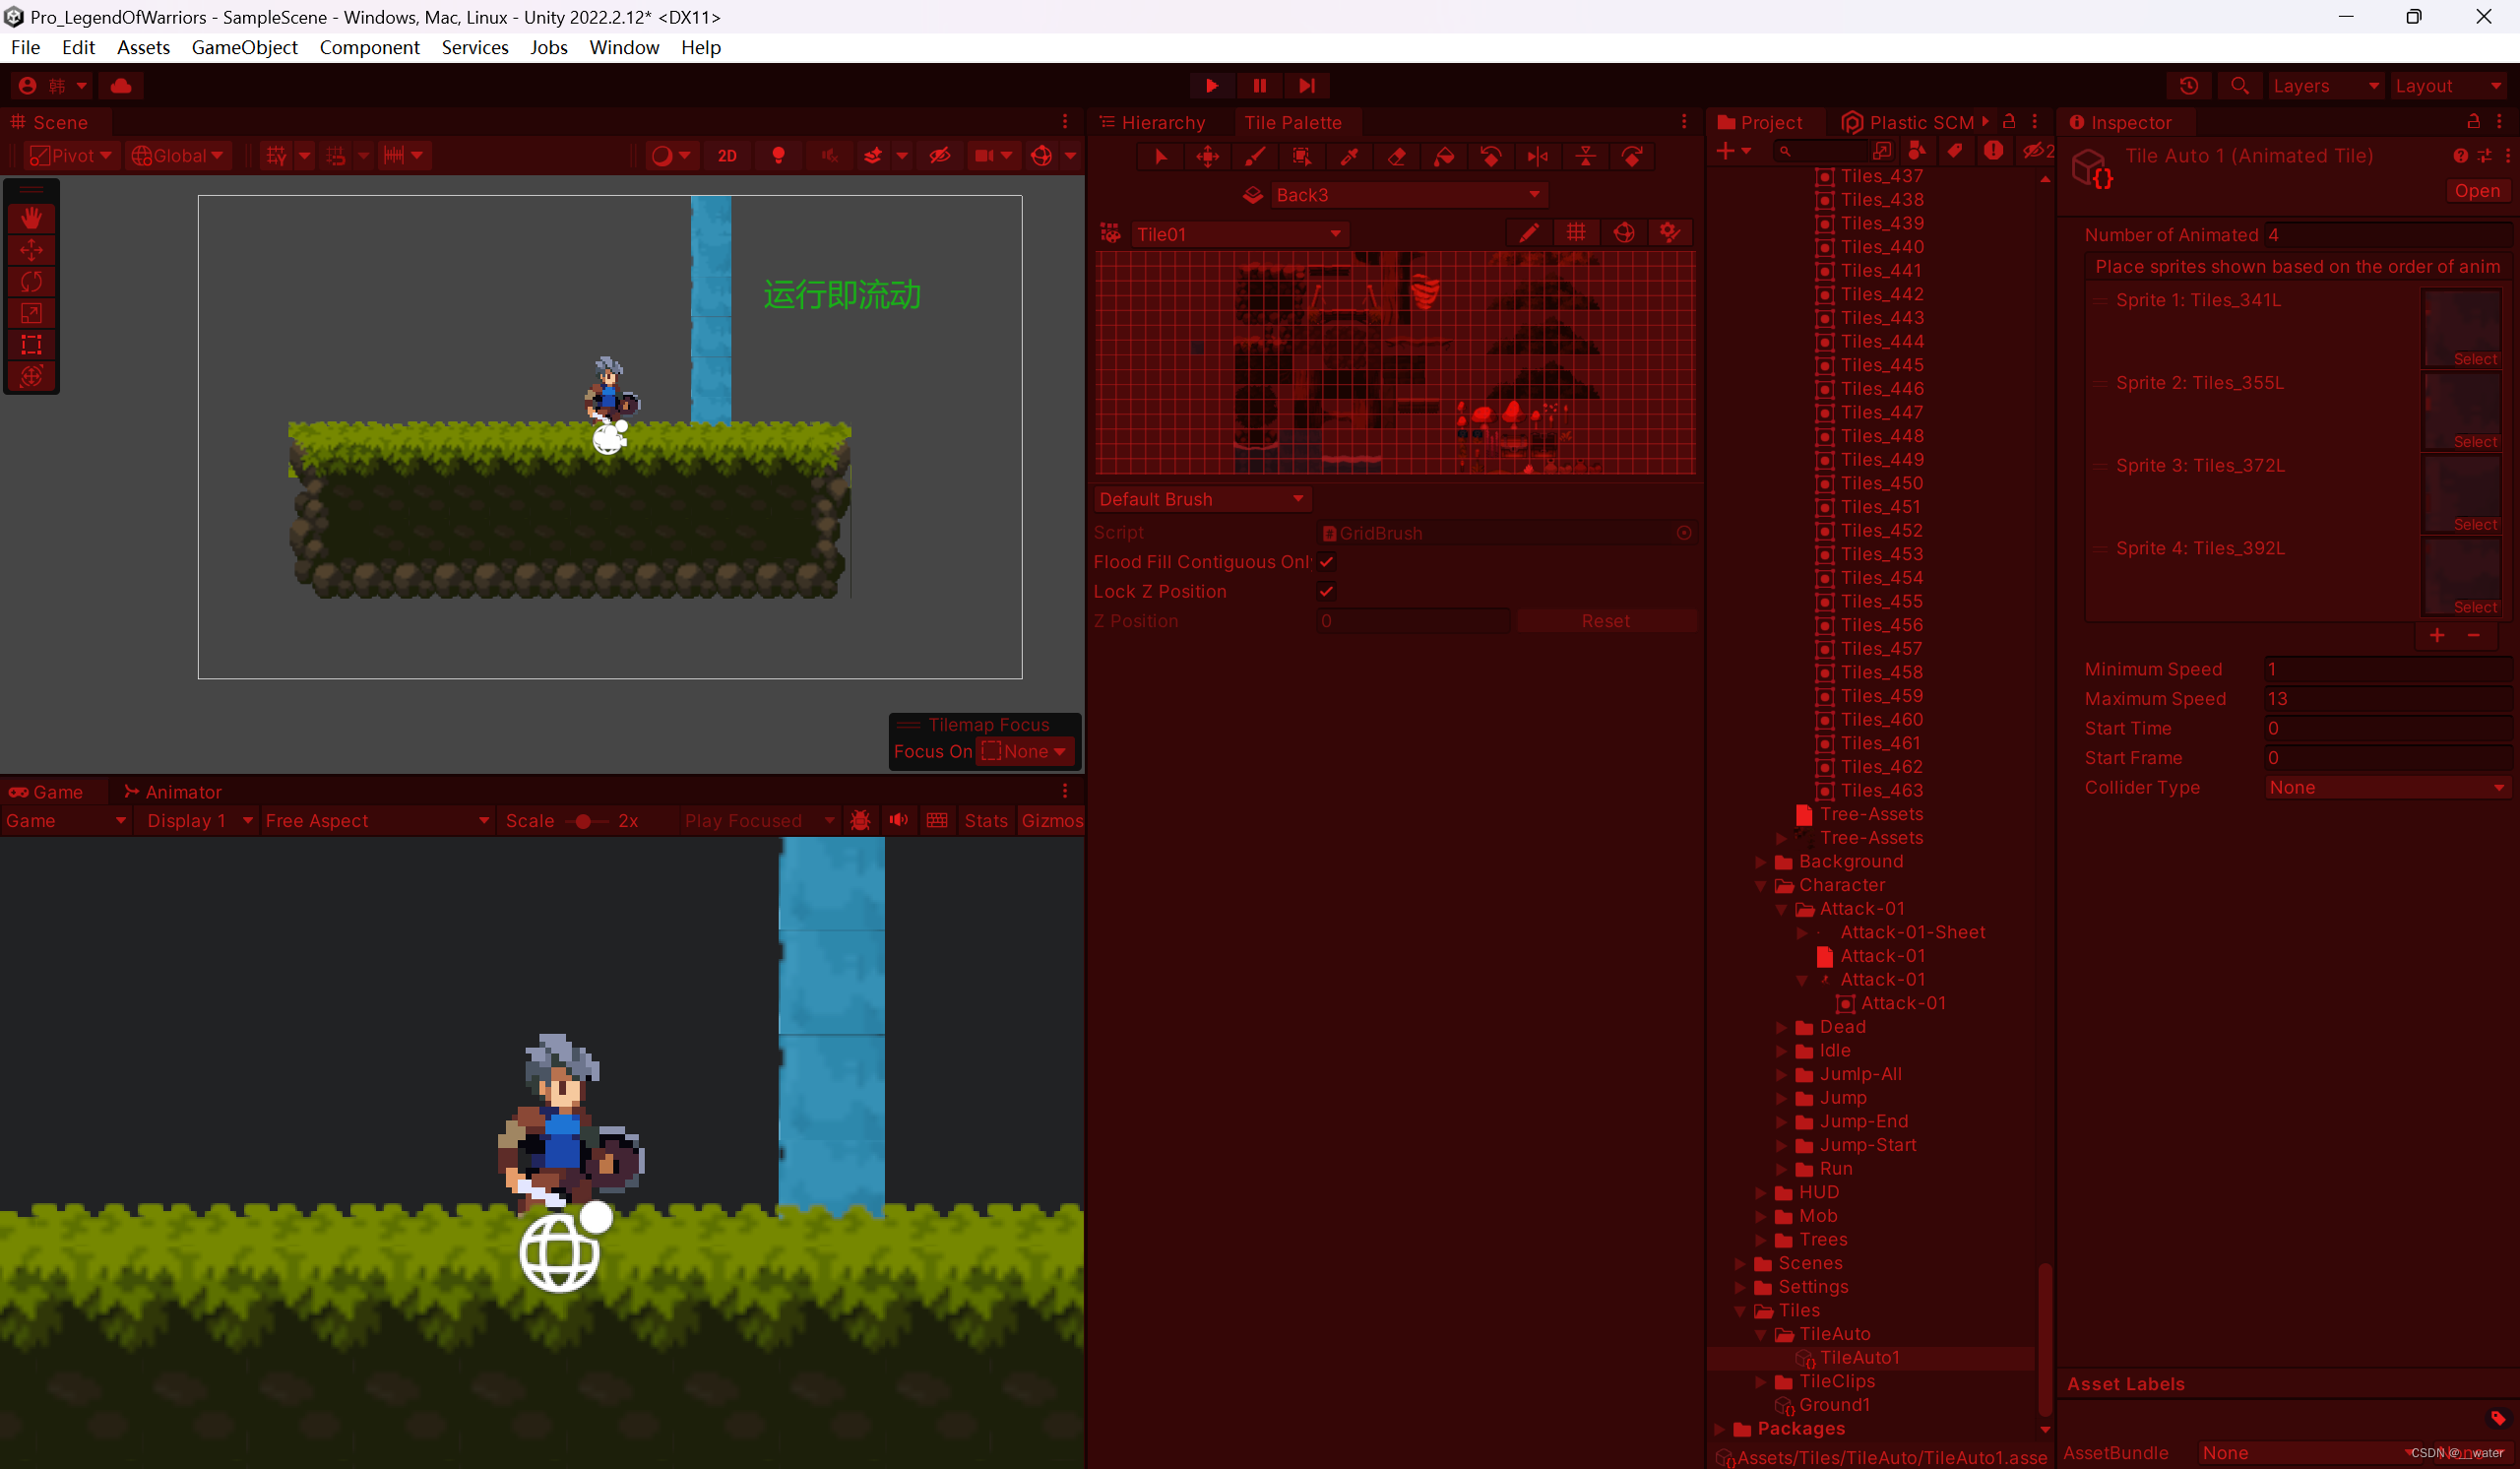Select the Rotate tool in Scene toolbar
Viewport: 2520px width, 1469px height.
31,281
